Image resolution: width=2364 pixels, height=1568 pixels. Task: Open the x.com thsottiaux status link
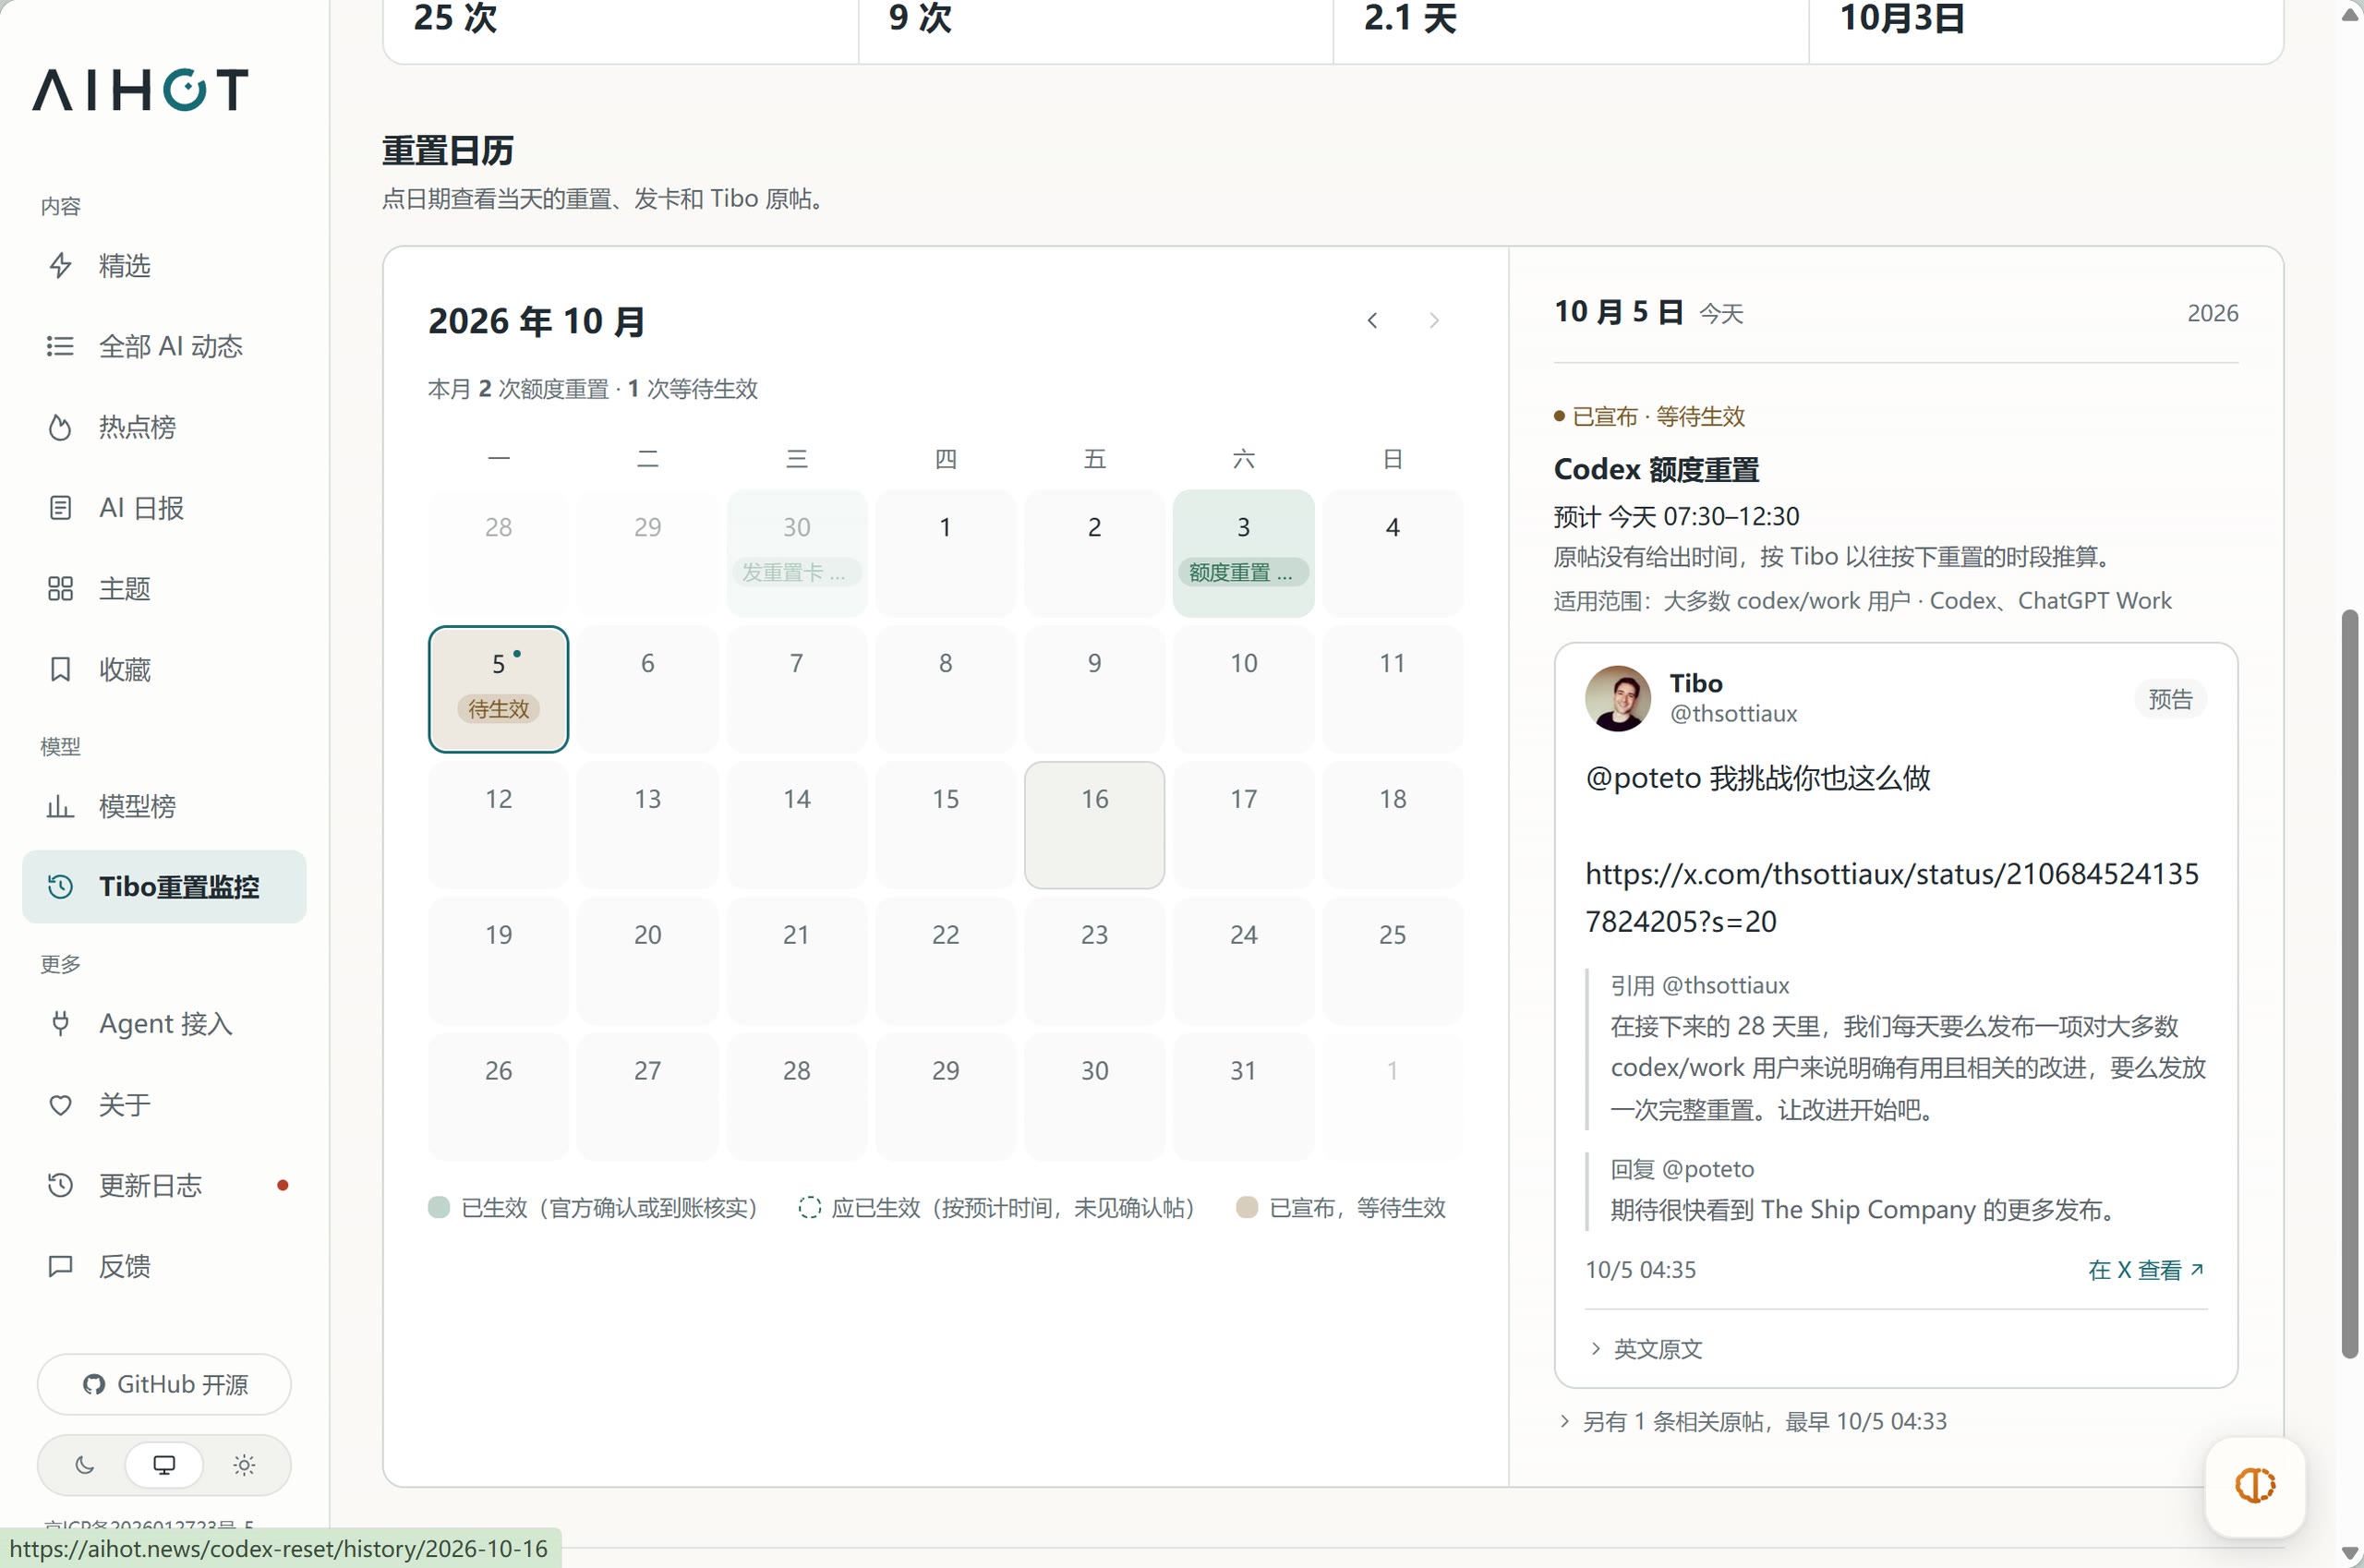pyautogui.click(x=1892, y=897)
